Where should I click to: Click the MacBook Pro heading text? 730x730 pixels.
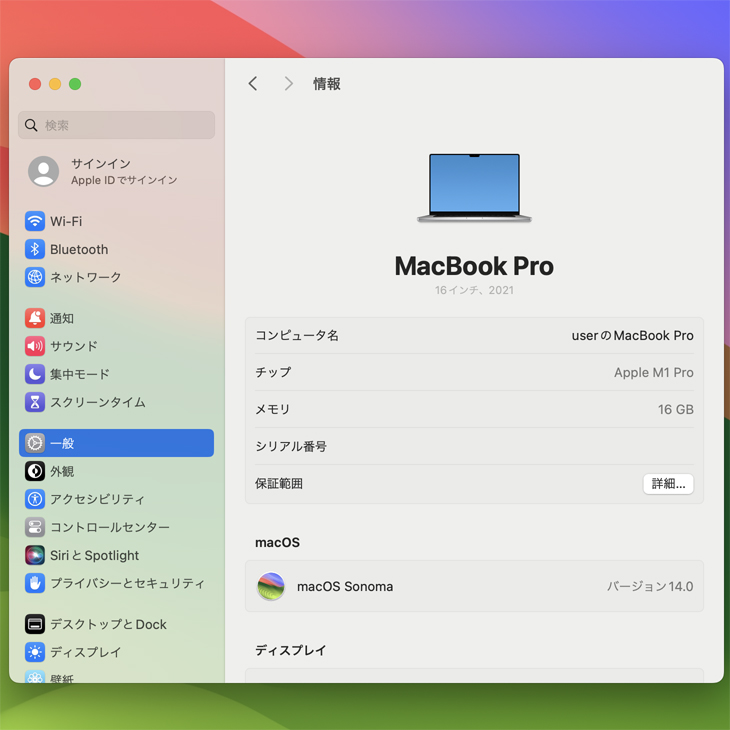(x=474, y=266)
